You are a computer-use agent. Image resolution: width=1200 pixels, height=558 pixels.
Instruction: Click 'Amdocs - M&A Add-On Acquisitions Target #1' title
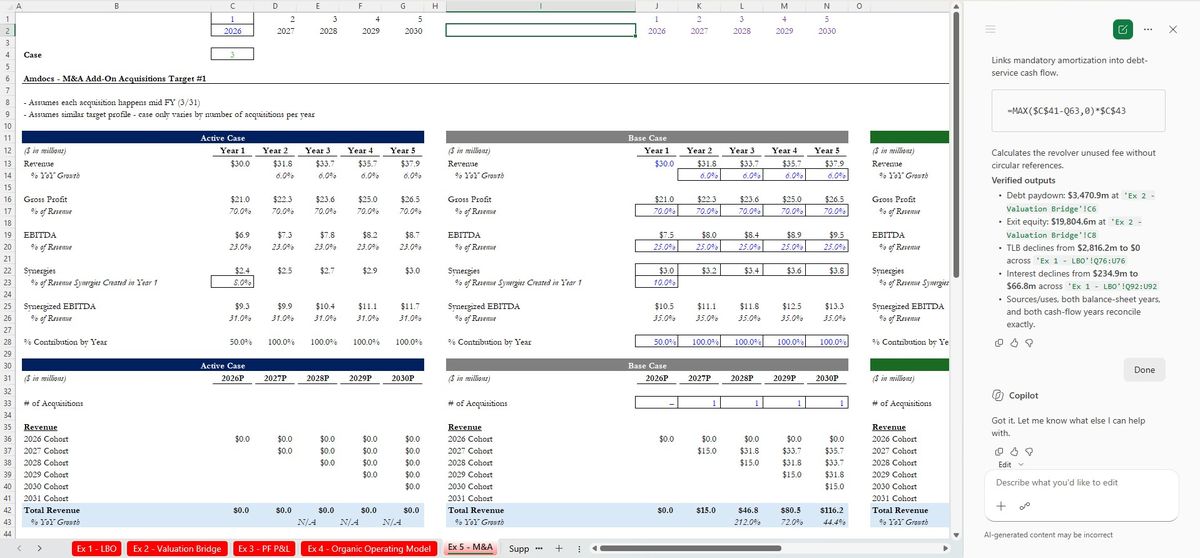click(115, 78)
